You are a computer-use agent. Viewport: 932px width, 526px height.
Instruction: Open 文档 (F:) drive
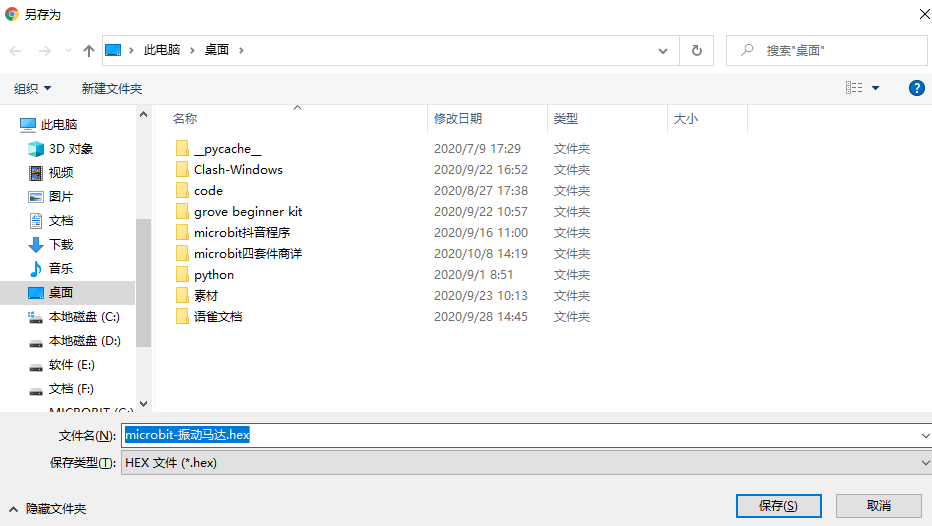(x=62, y=389)
